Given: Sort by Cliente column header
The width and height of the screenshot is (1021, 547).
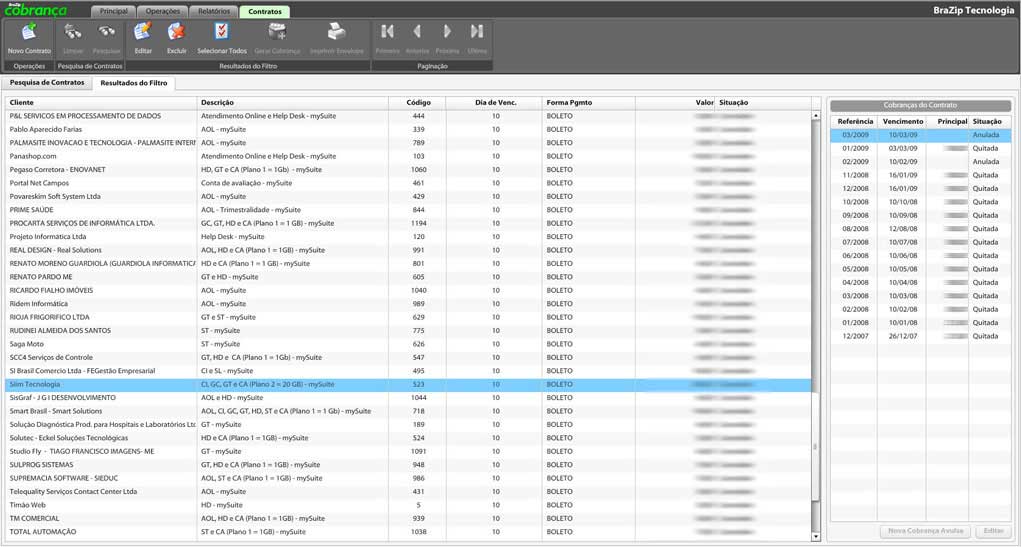Looking at the screenshot, I should tap(102, 103).
